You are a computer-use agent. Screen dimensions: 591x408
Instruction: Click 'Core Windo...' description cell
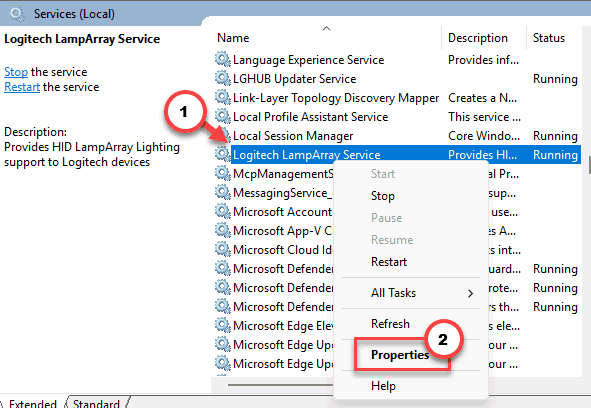(484, 135)
